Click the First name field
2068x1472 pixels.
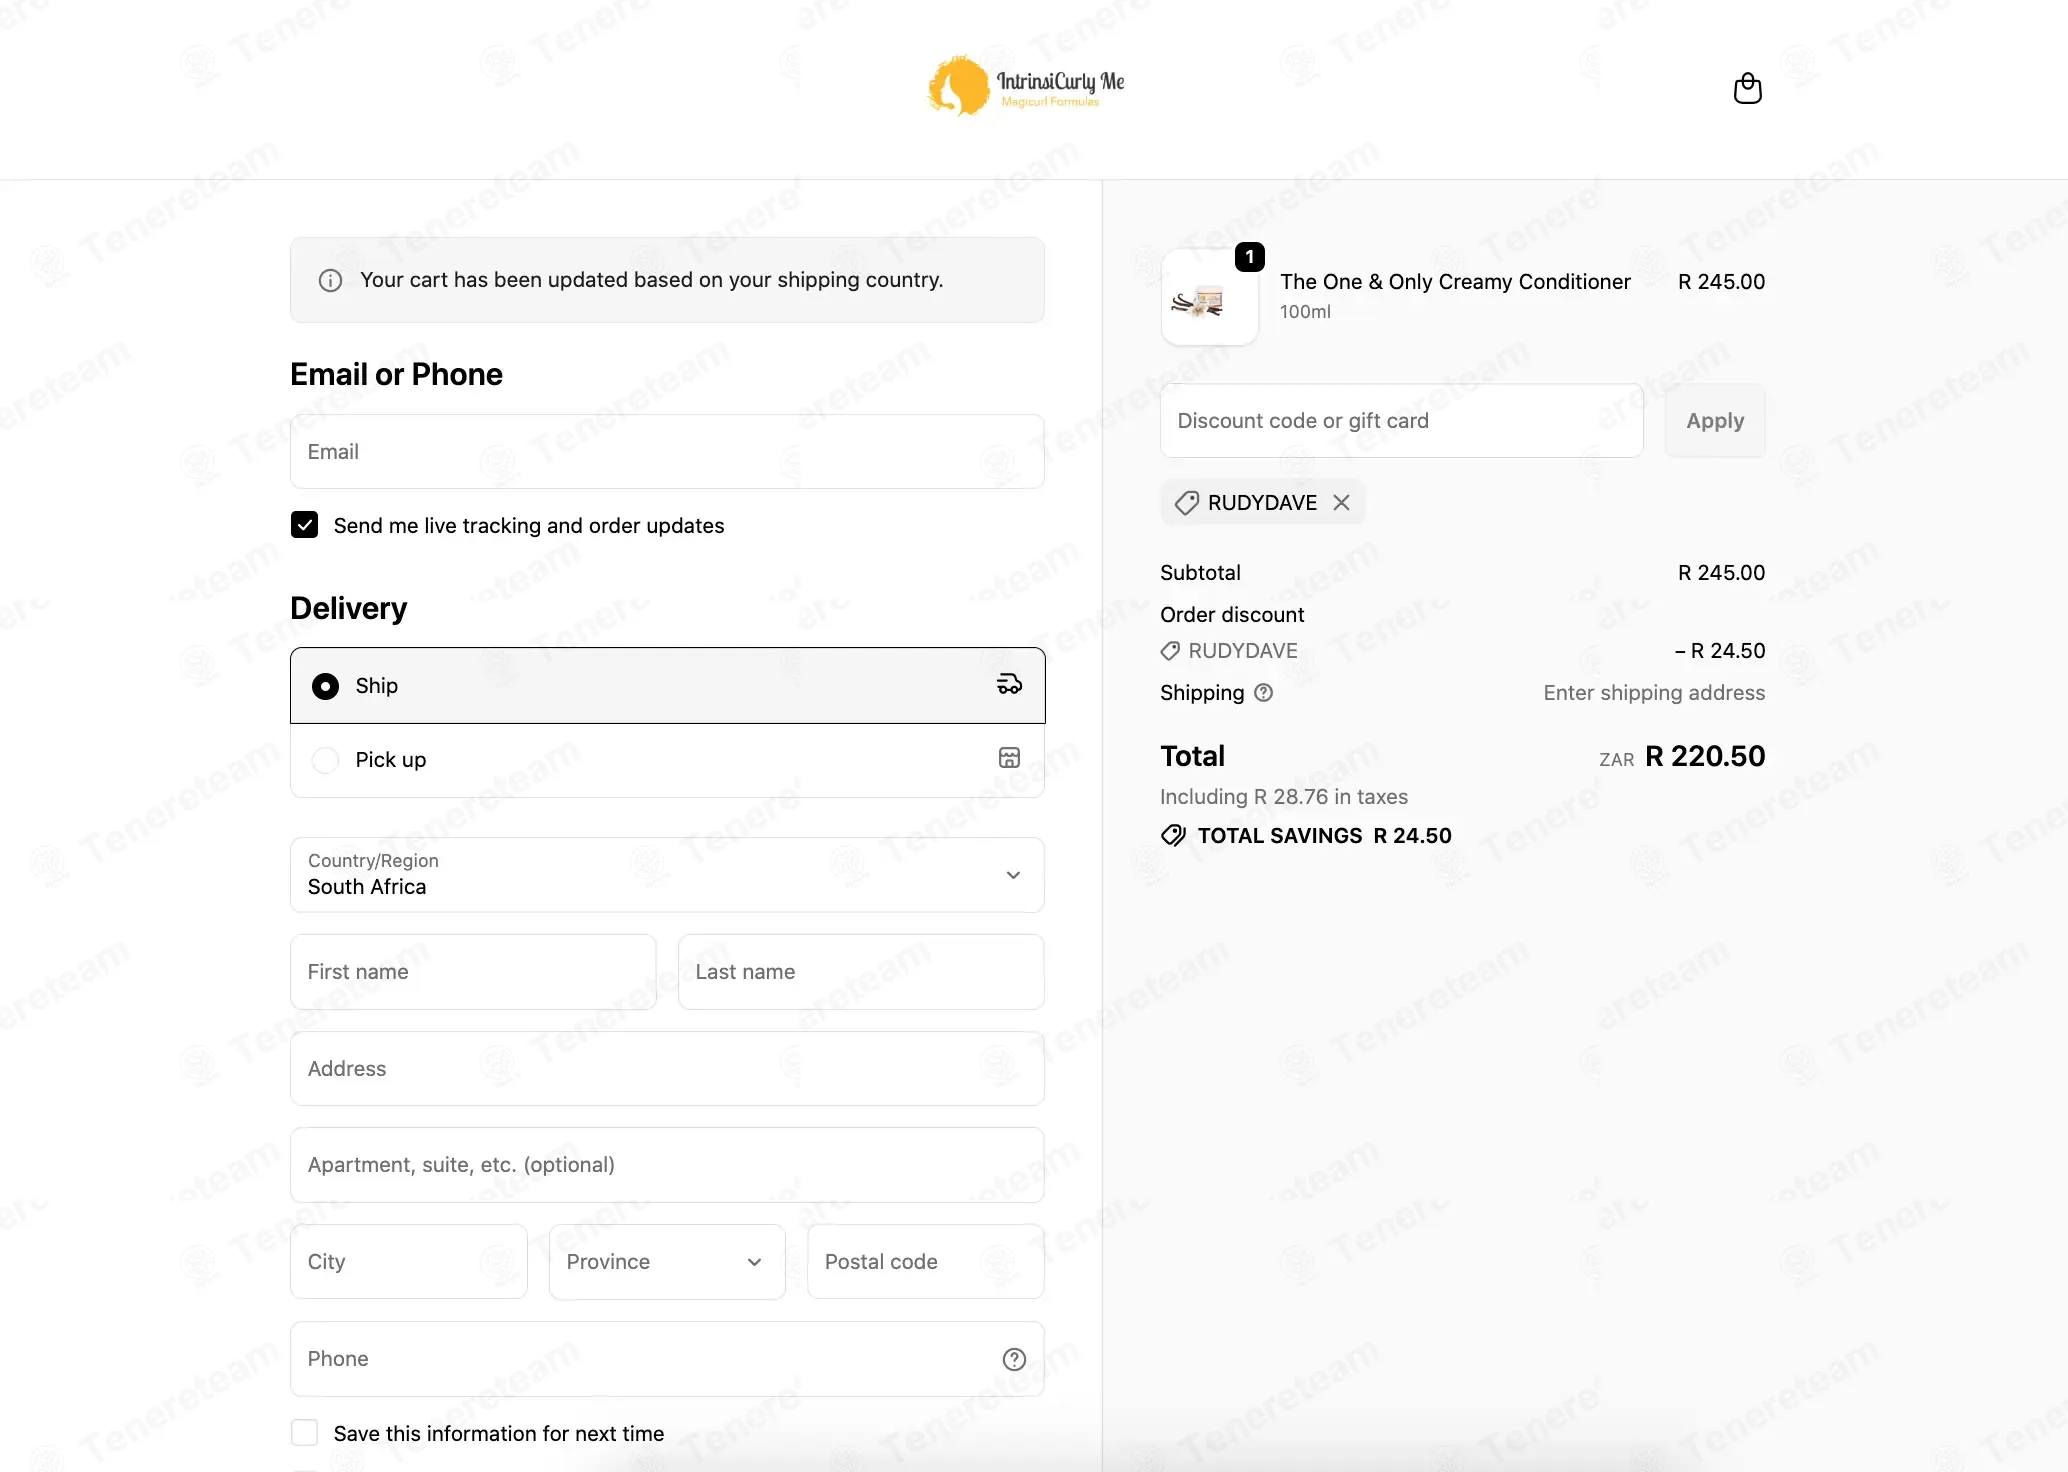(x=474, y=972)
